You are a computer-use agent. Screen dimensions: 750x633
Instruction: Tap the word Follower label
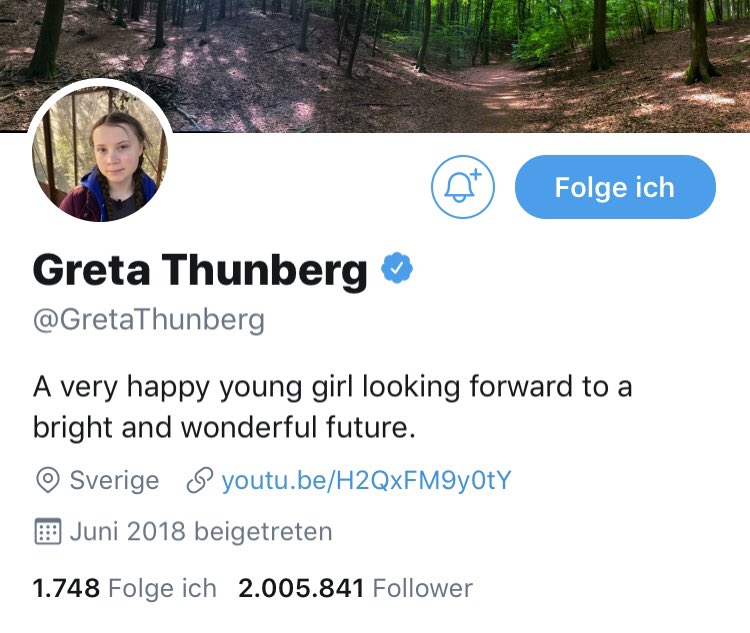[x=423, y=588]
